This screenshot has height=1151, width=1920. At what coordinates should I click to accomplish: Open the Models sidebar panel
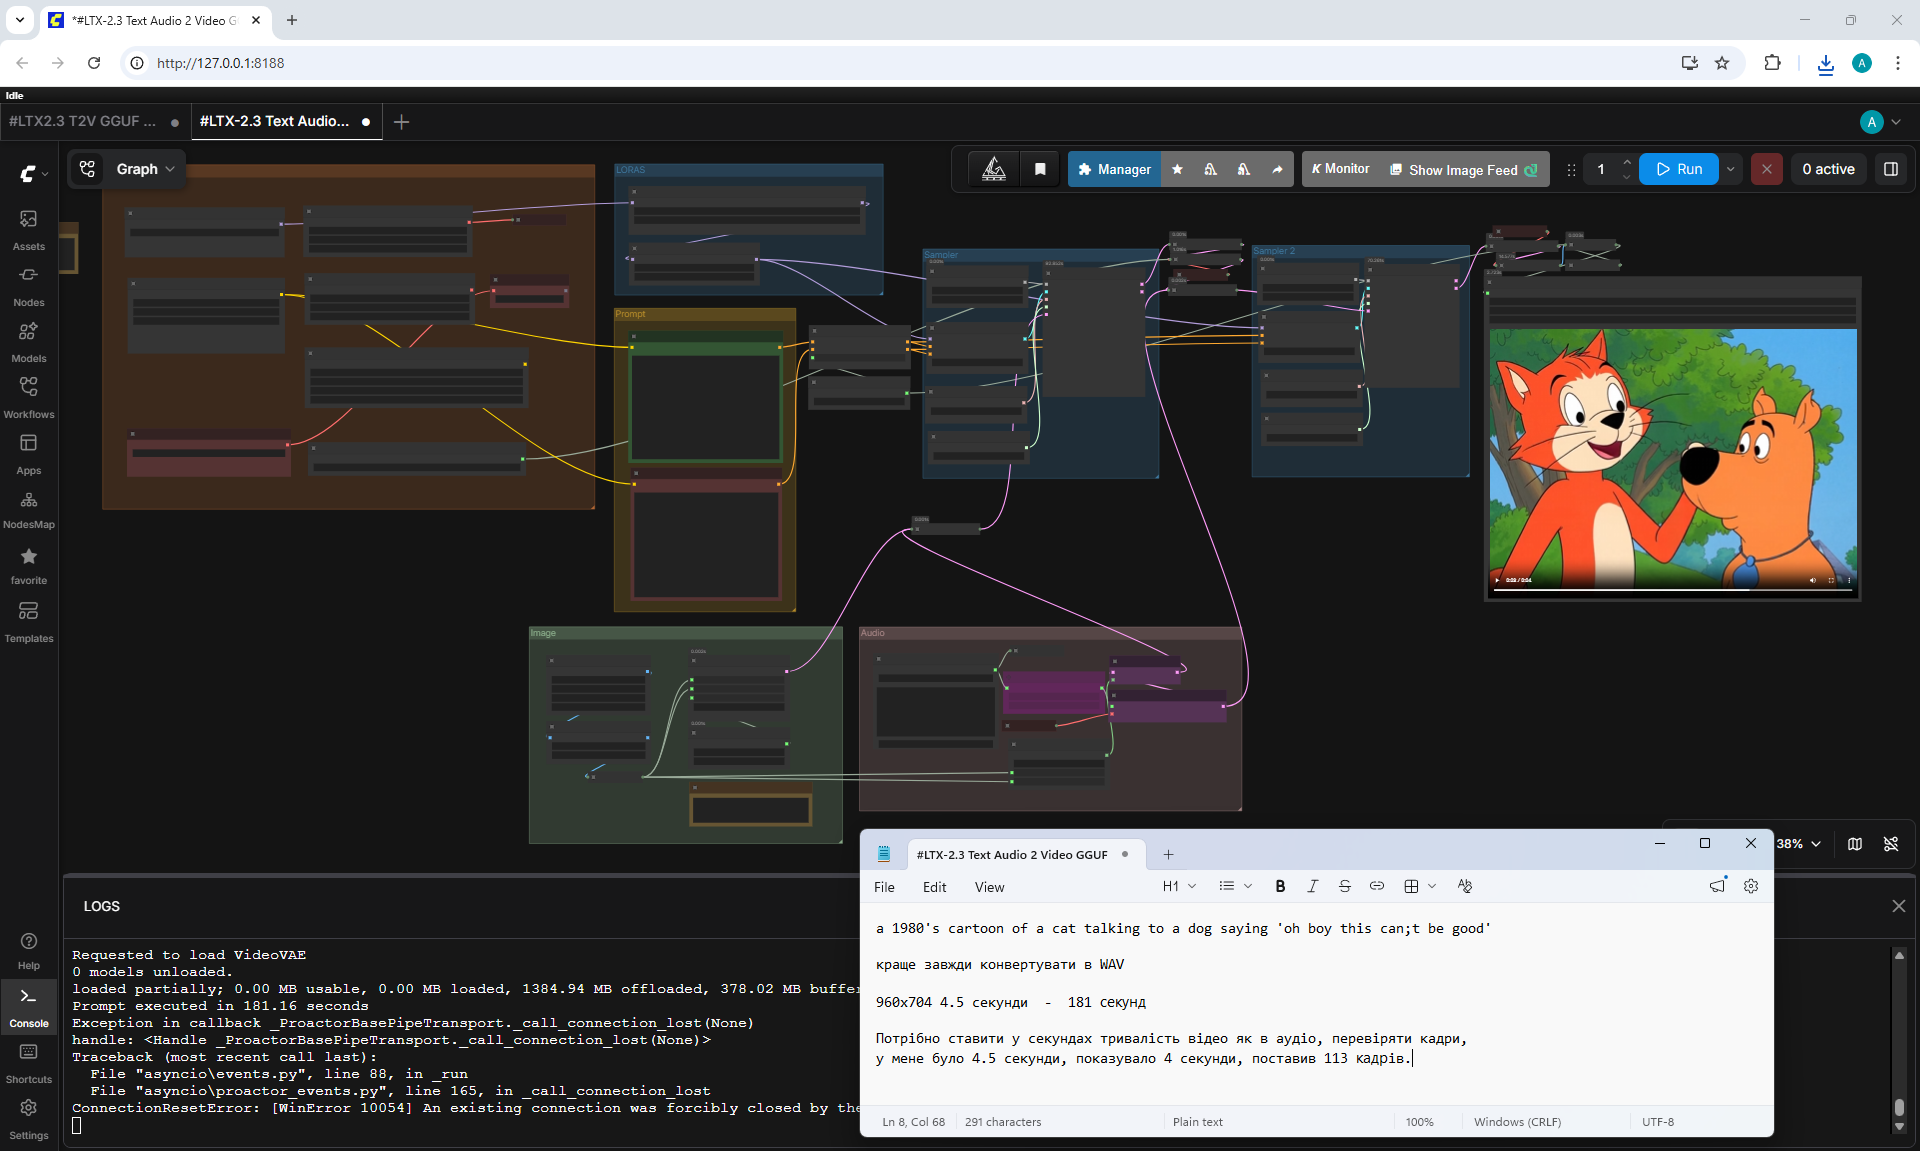tap(29, 342)
